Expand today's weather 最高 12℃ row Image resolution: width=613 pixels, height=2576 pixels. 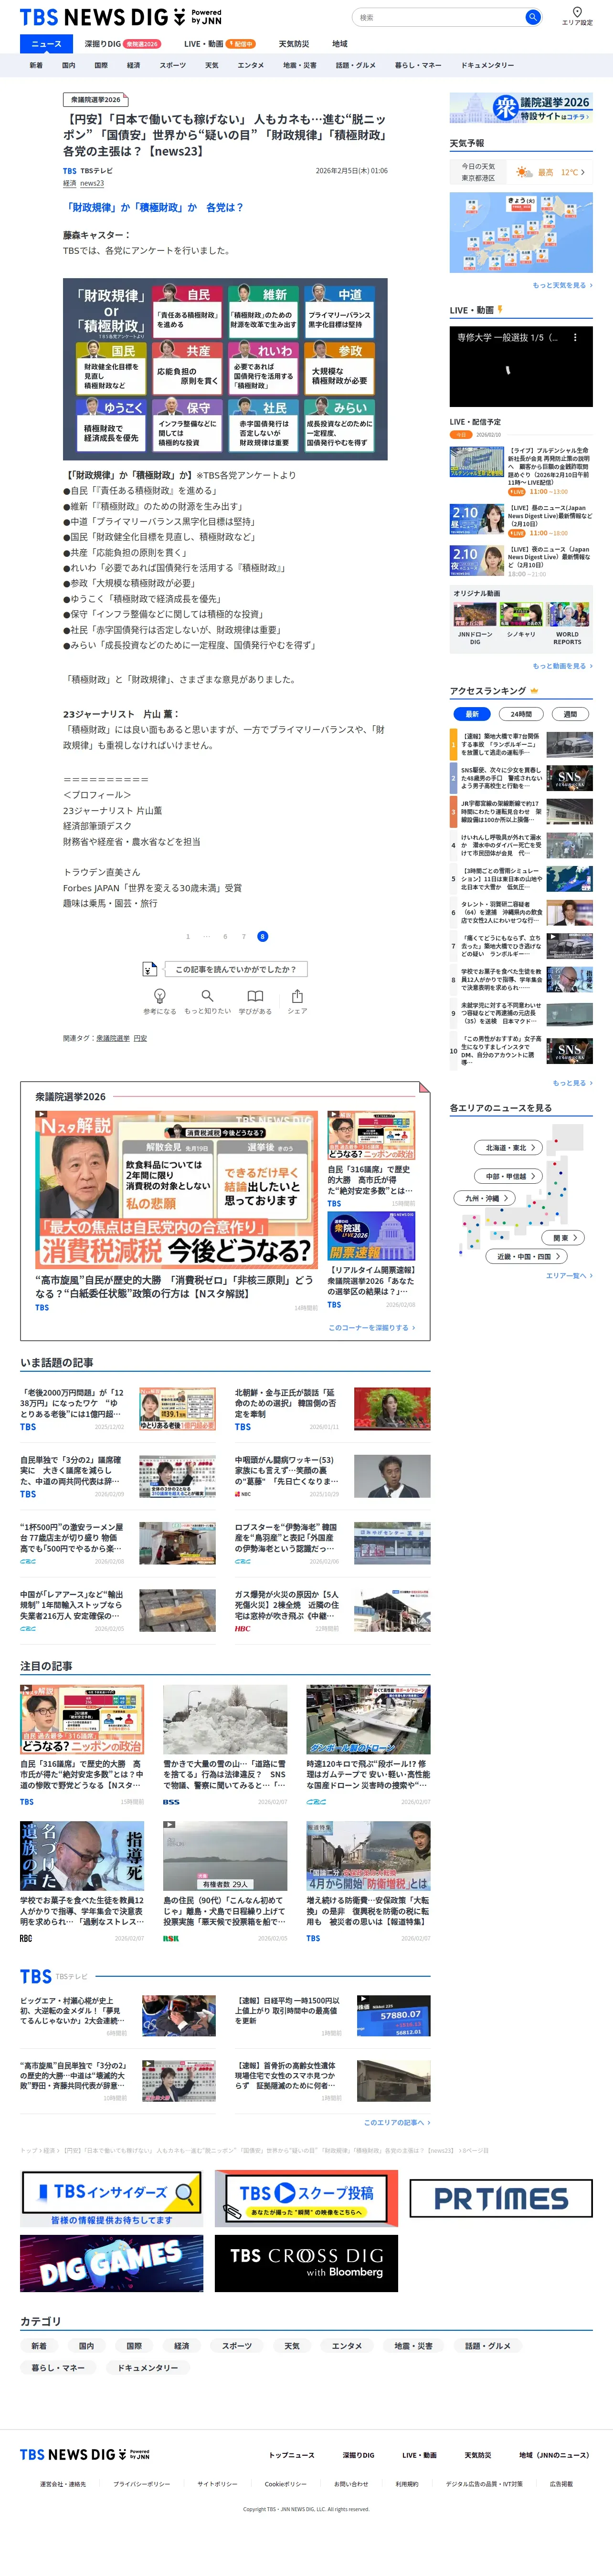[521, 172]
